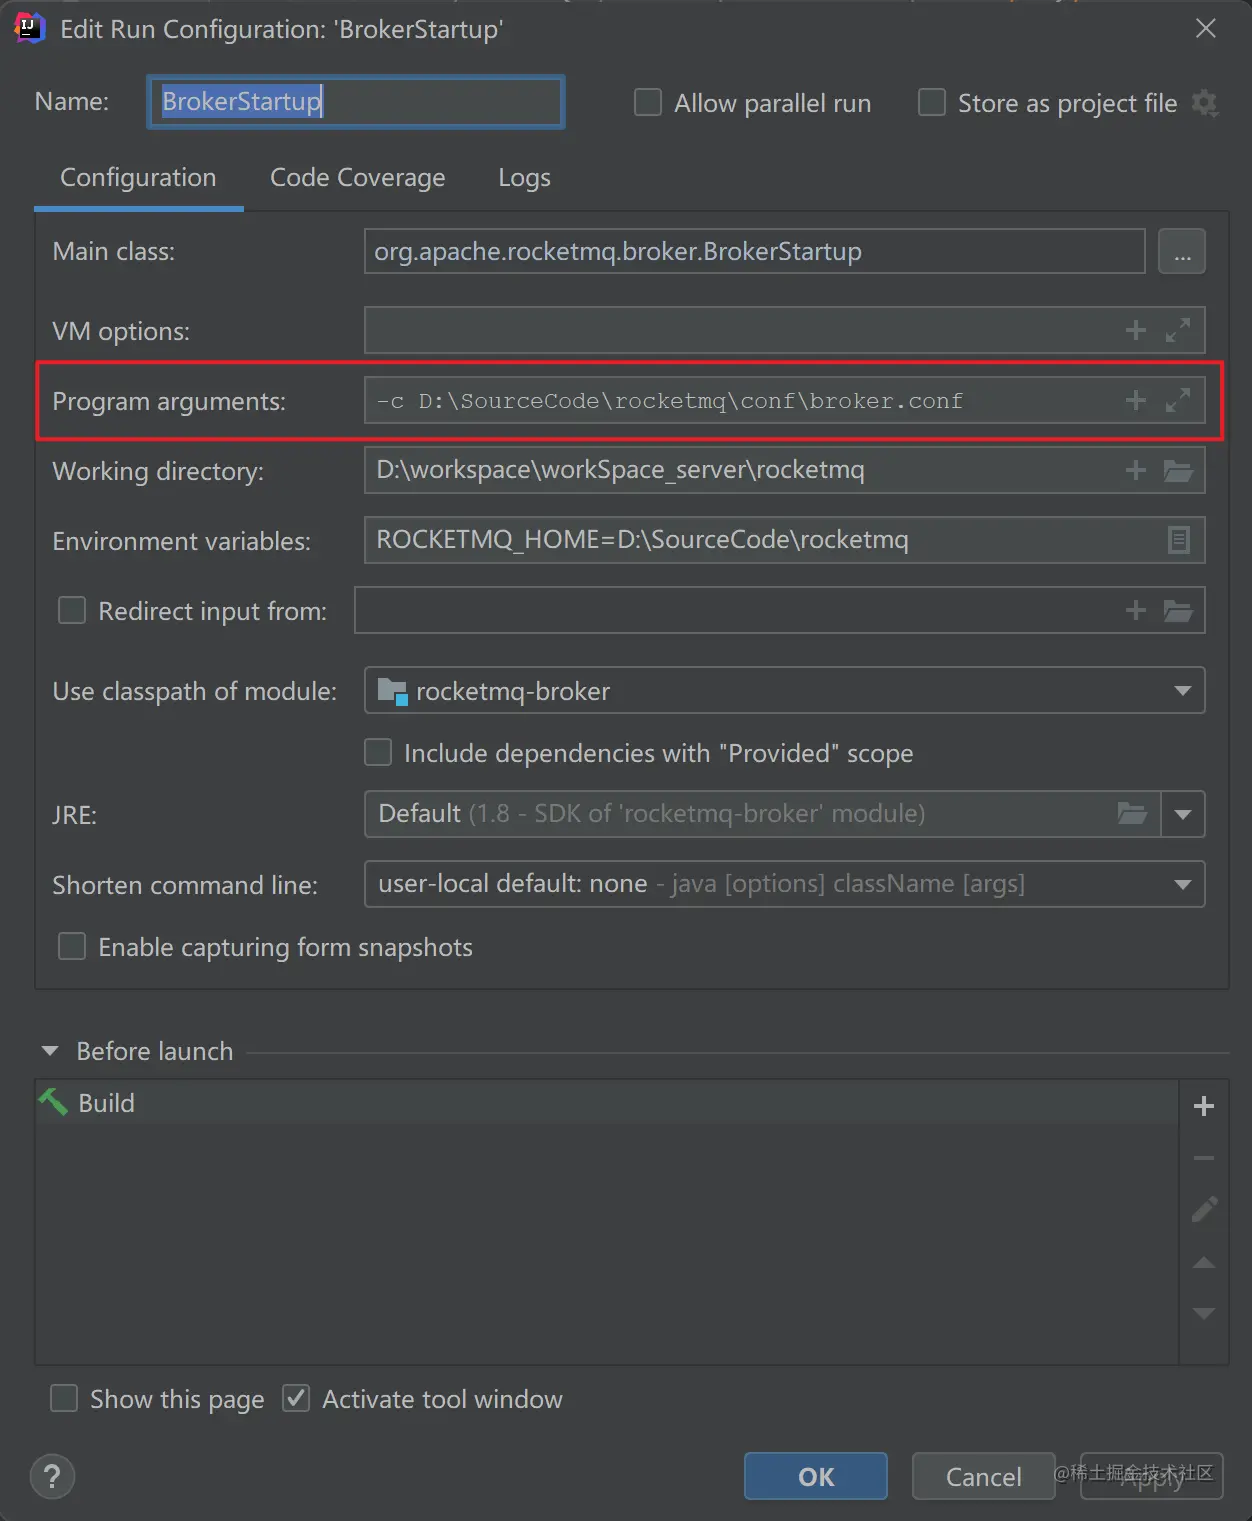Browse folder icon in JRE field
The width and height of the screenshot is (1252, 1521).
click(x=1131, y=814)
